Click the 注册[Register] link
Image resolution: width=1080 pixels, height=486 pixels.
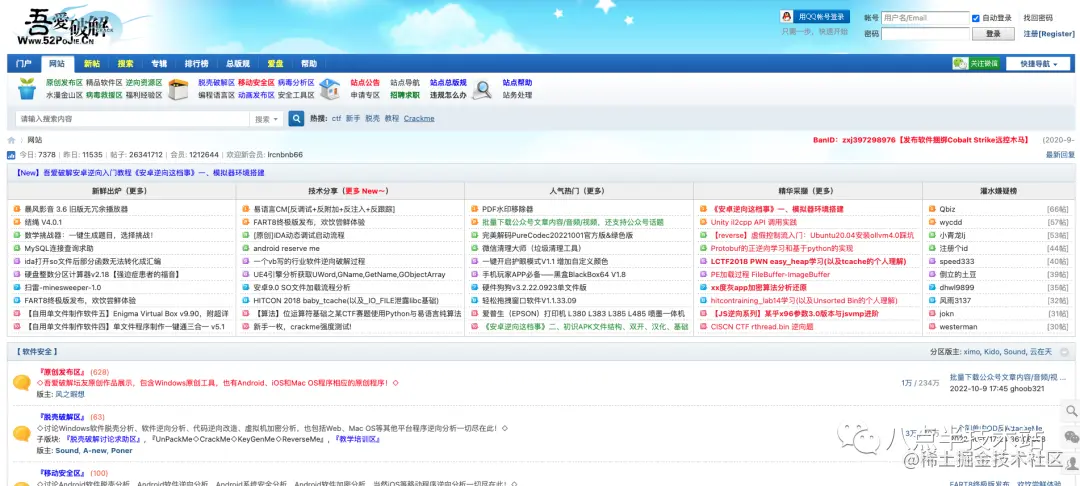(x=1048, y=33)
